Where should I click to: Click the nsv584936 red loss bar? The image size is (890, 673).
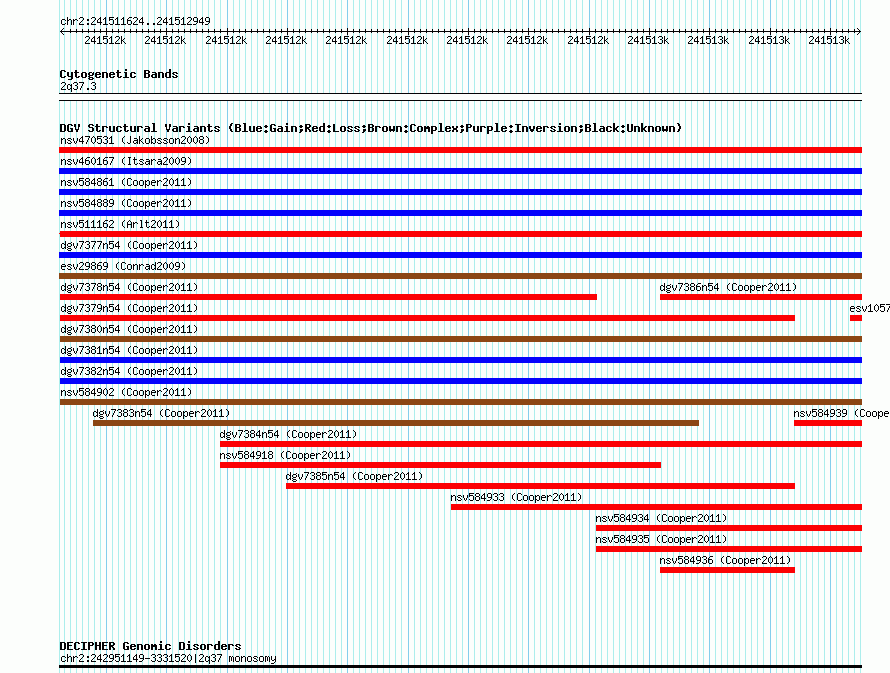click(727, 570)
